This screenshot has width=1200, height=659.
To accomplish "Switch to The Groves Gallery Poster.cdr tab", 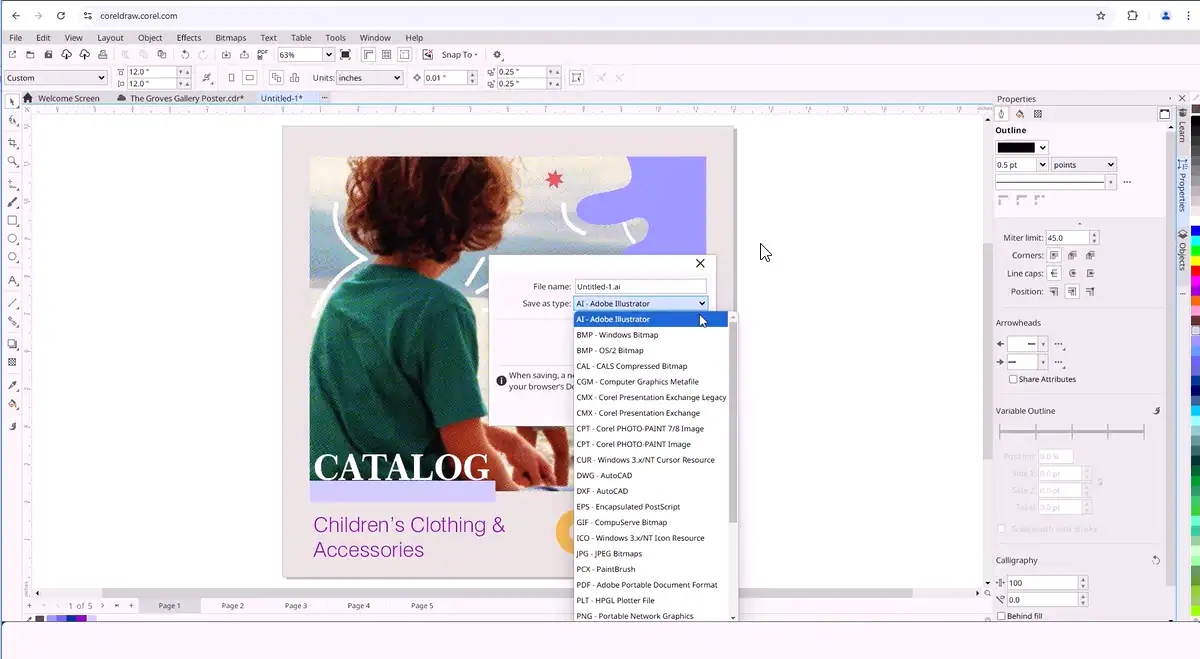I will click(186, 99).
